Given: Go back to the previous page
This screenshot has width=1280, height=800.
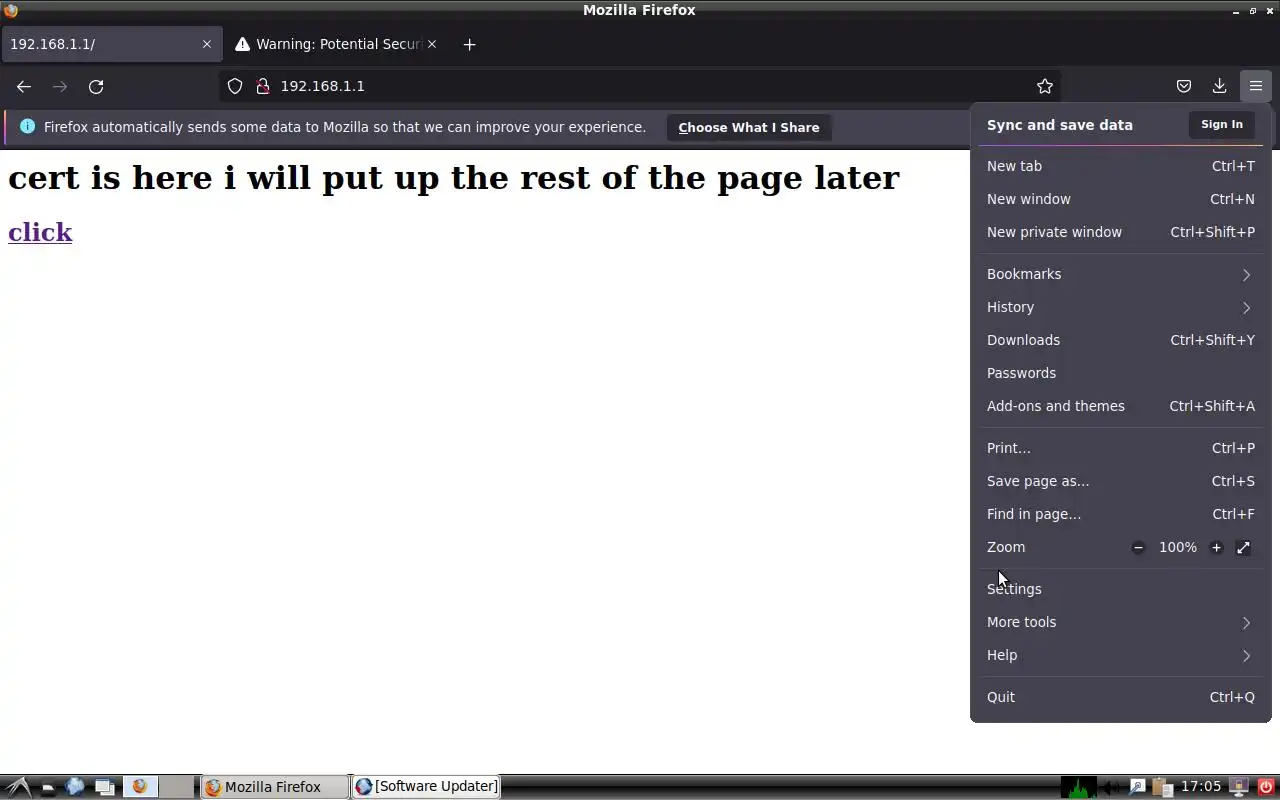Looking at the screenshot, I should [24, 87].
